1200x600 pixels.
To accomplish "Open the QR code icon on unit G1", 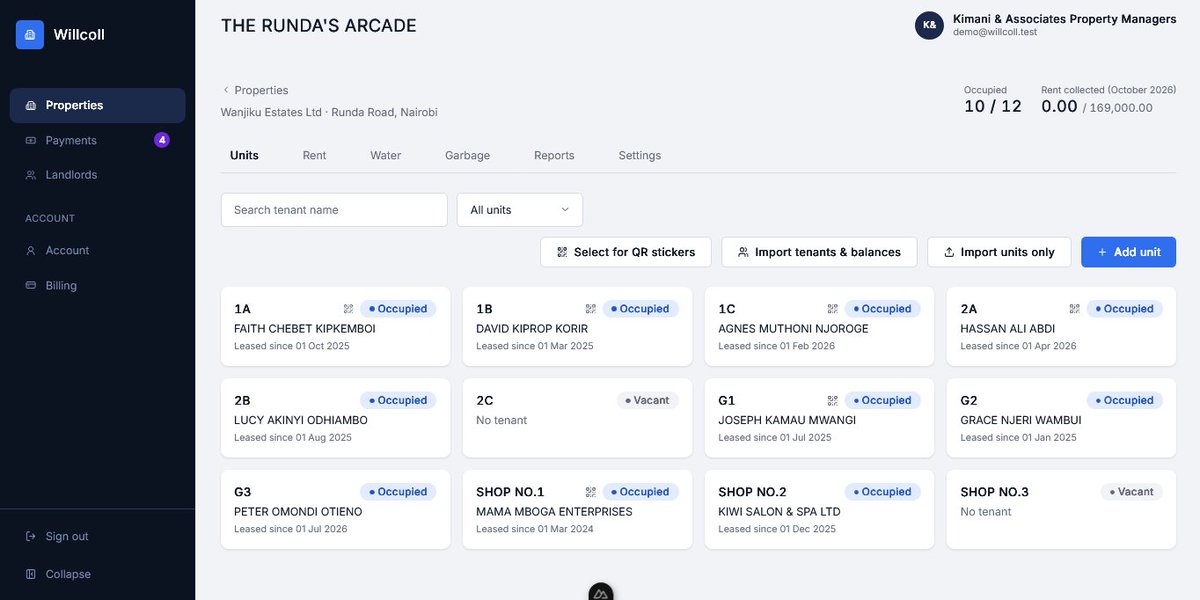I will (x=832, y=400).
